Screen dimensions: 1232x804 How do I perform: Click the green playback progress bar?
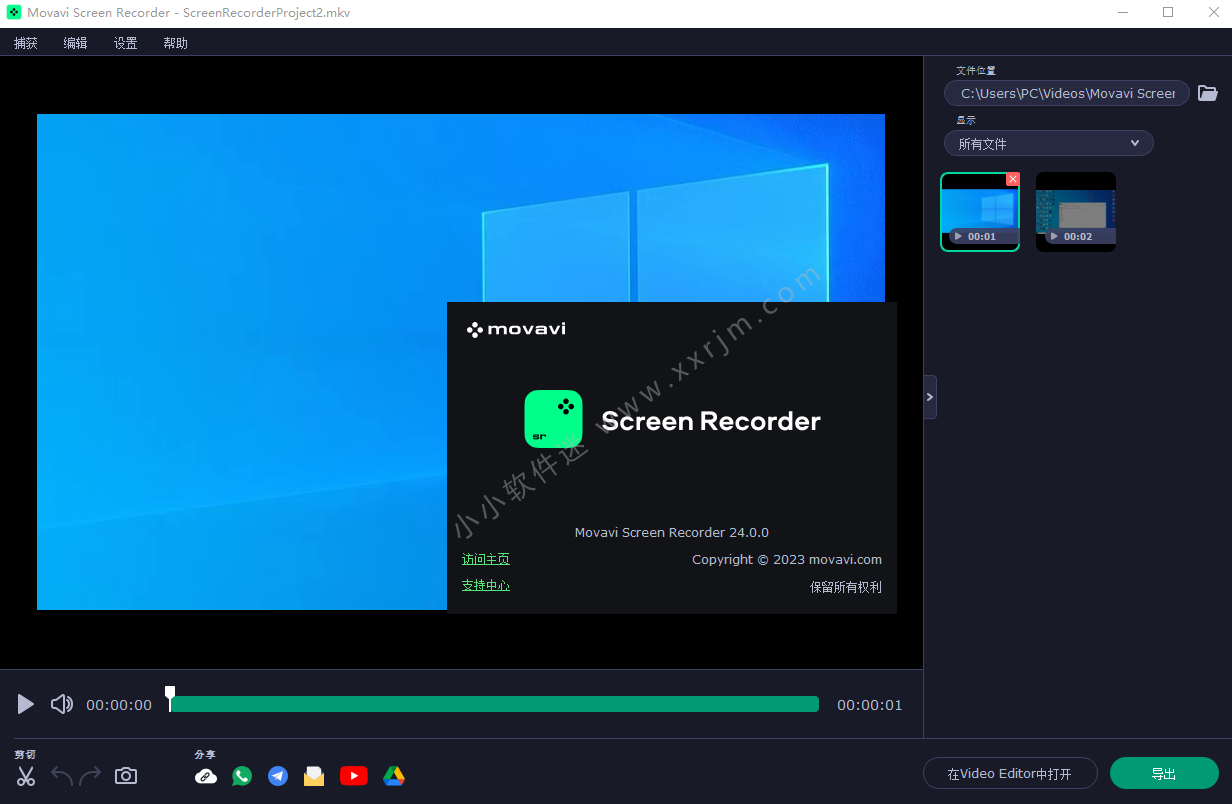(494, 704)
